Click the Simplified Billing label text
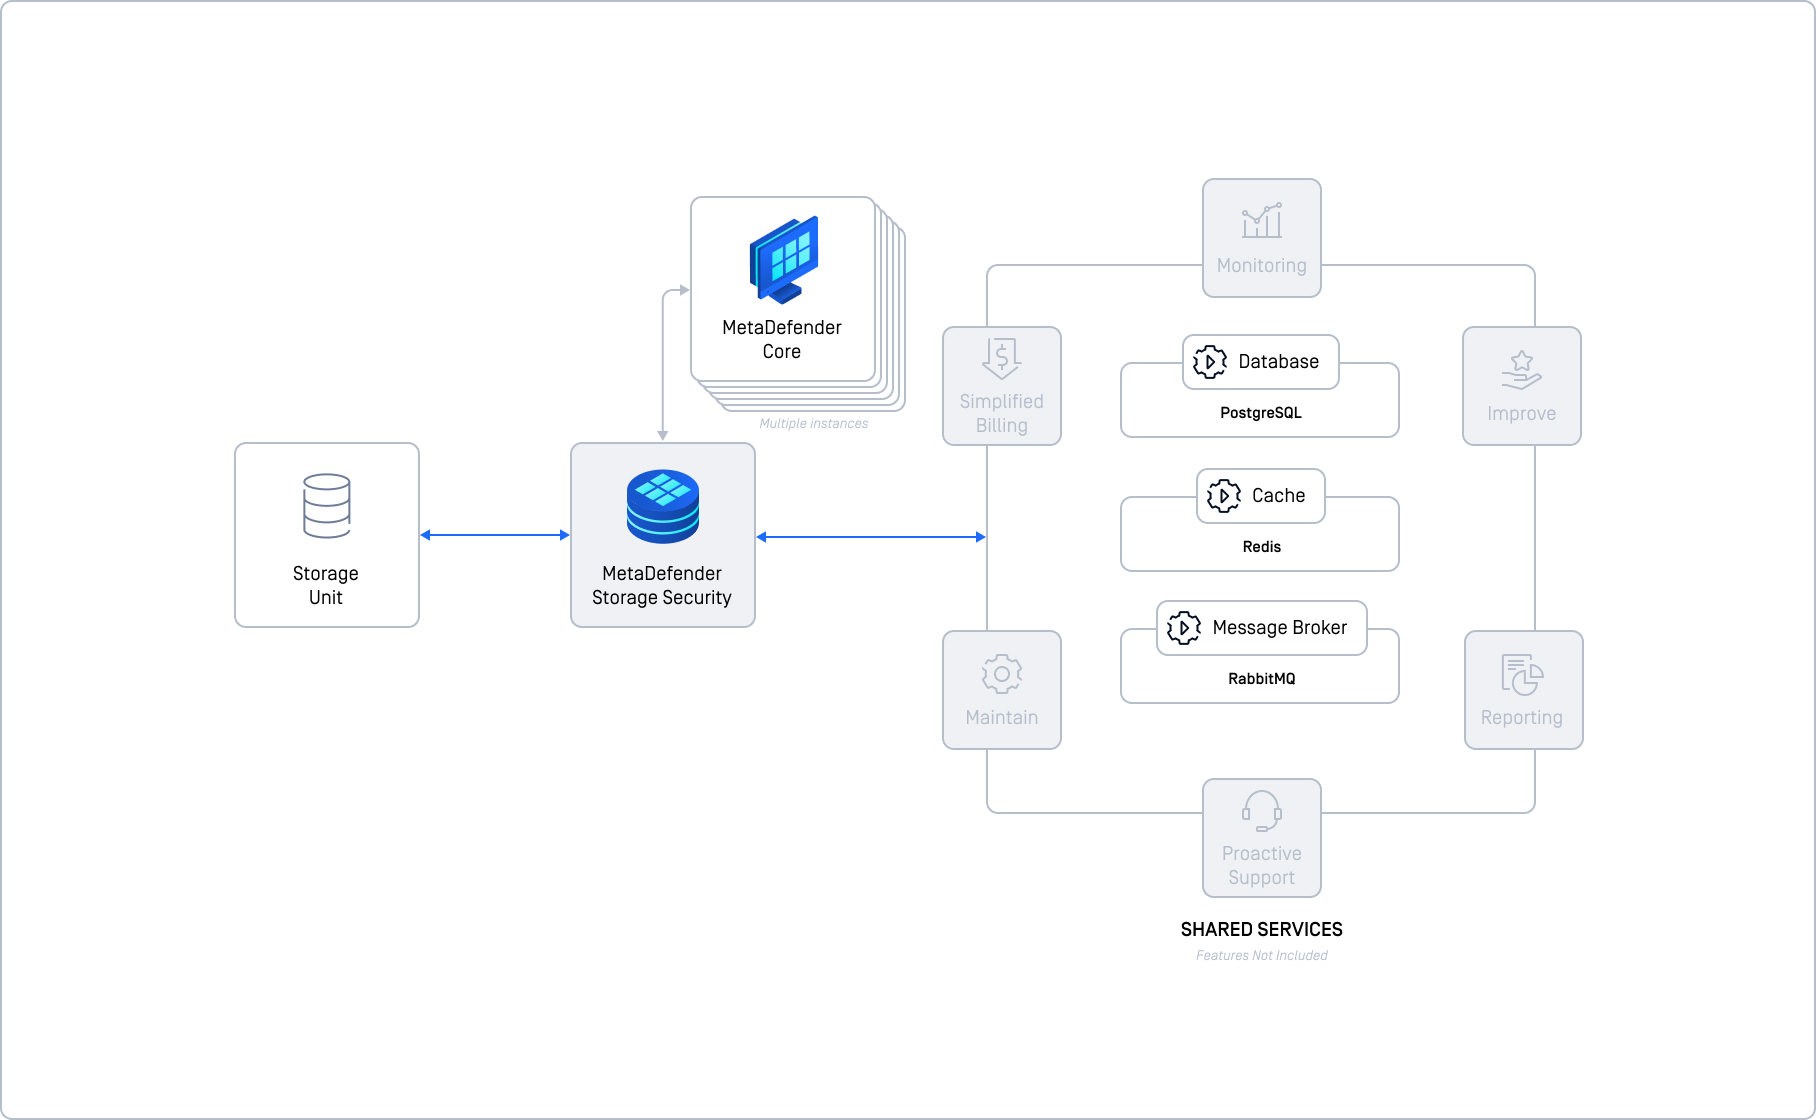 (1002, 414)
